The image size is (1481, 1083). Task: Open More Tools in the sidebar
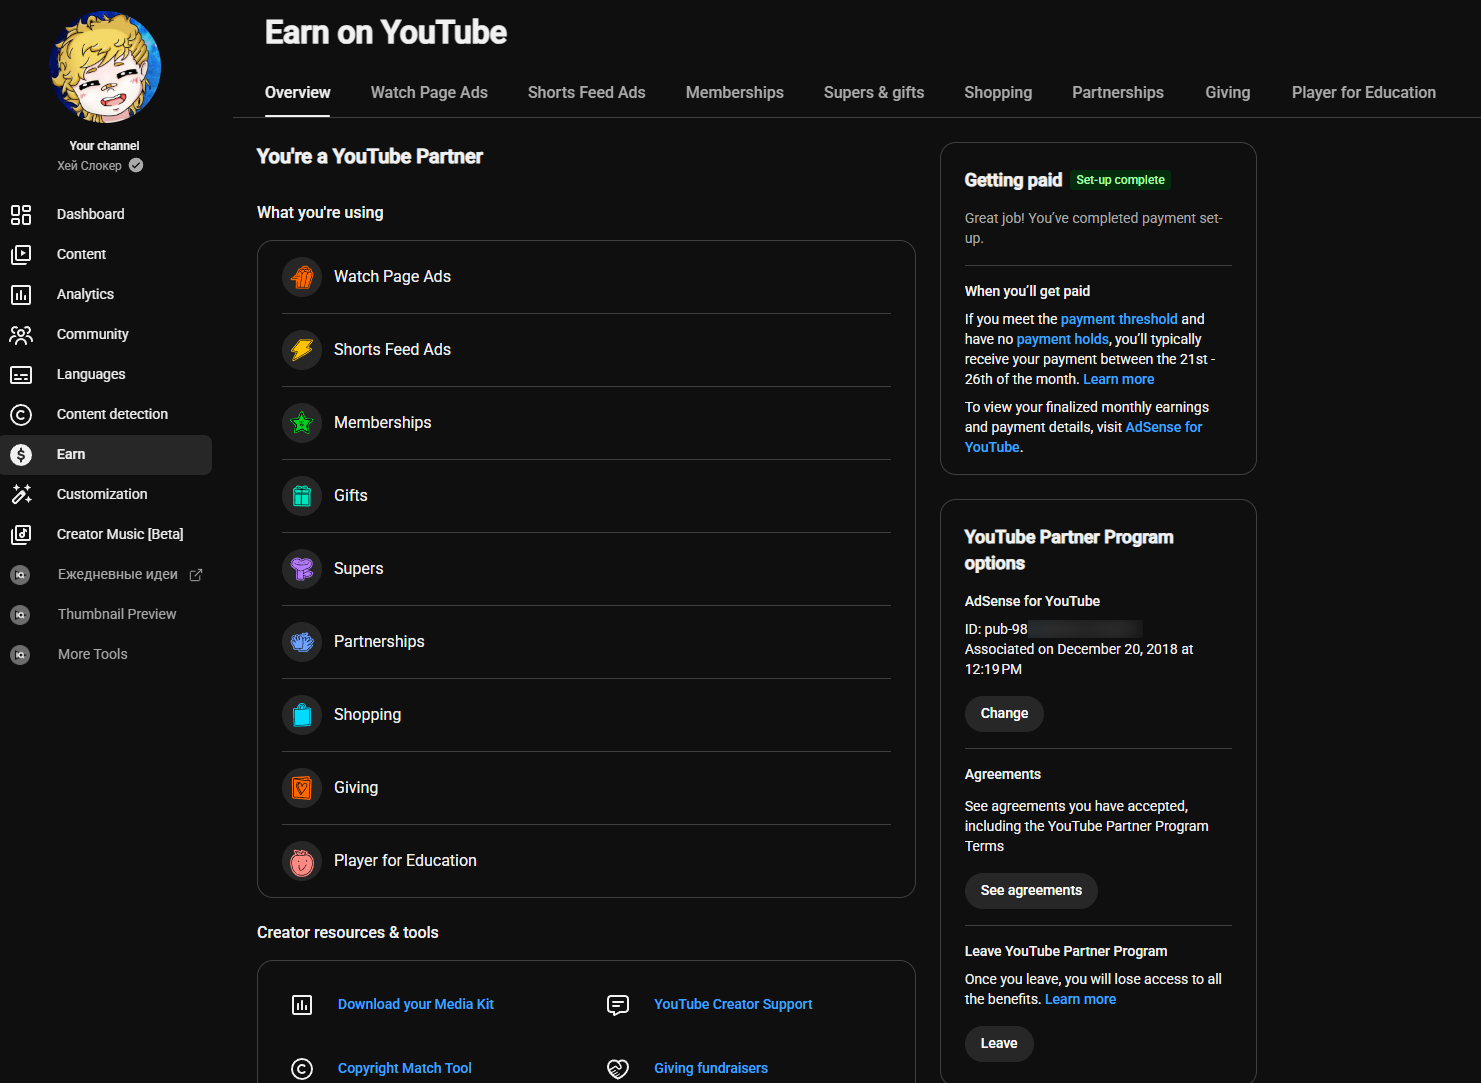[x=106, y=655]
